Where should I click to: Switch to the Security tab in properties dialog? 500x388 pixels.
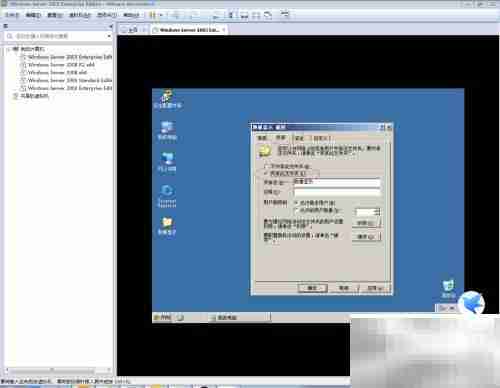pos(299,138)
